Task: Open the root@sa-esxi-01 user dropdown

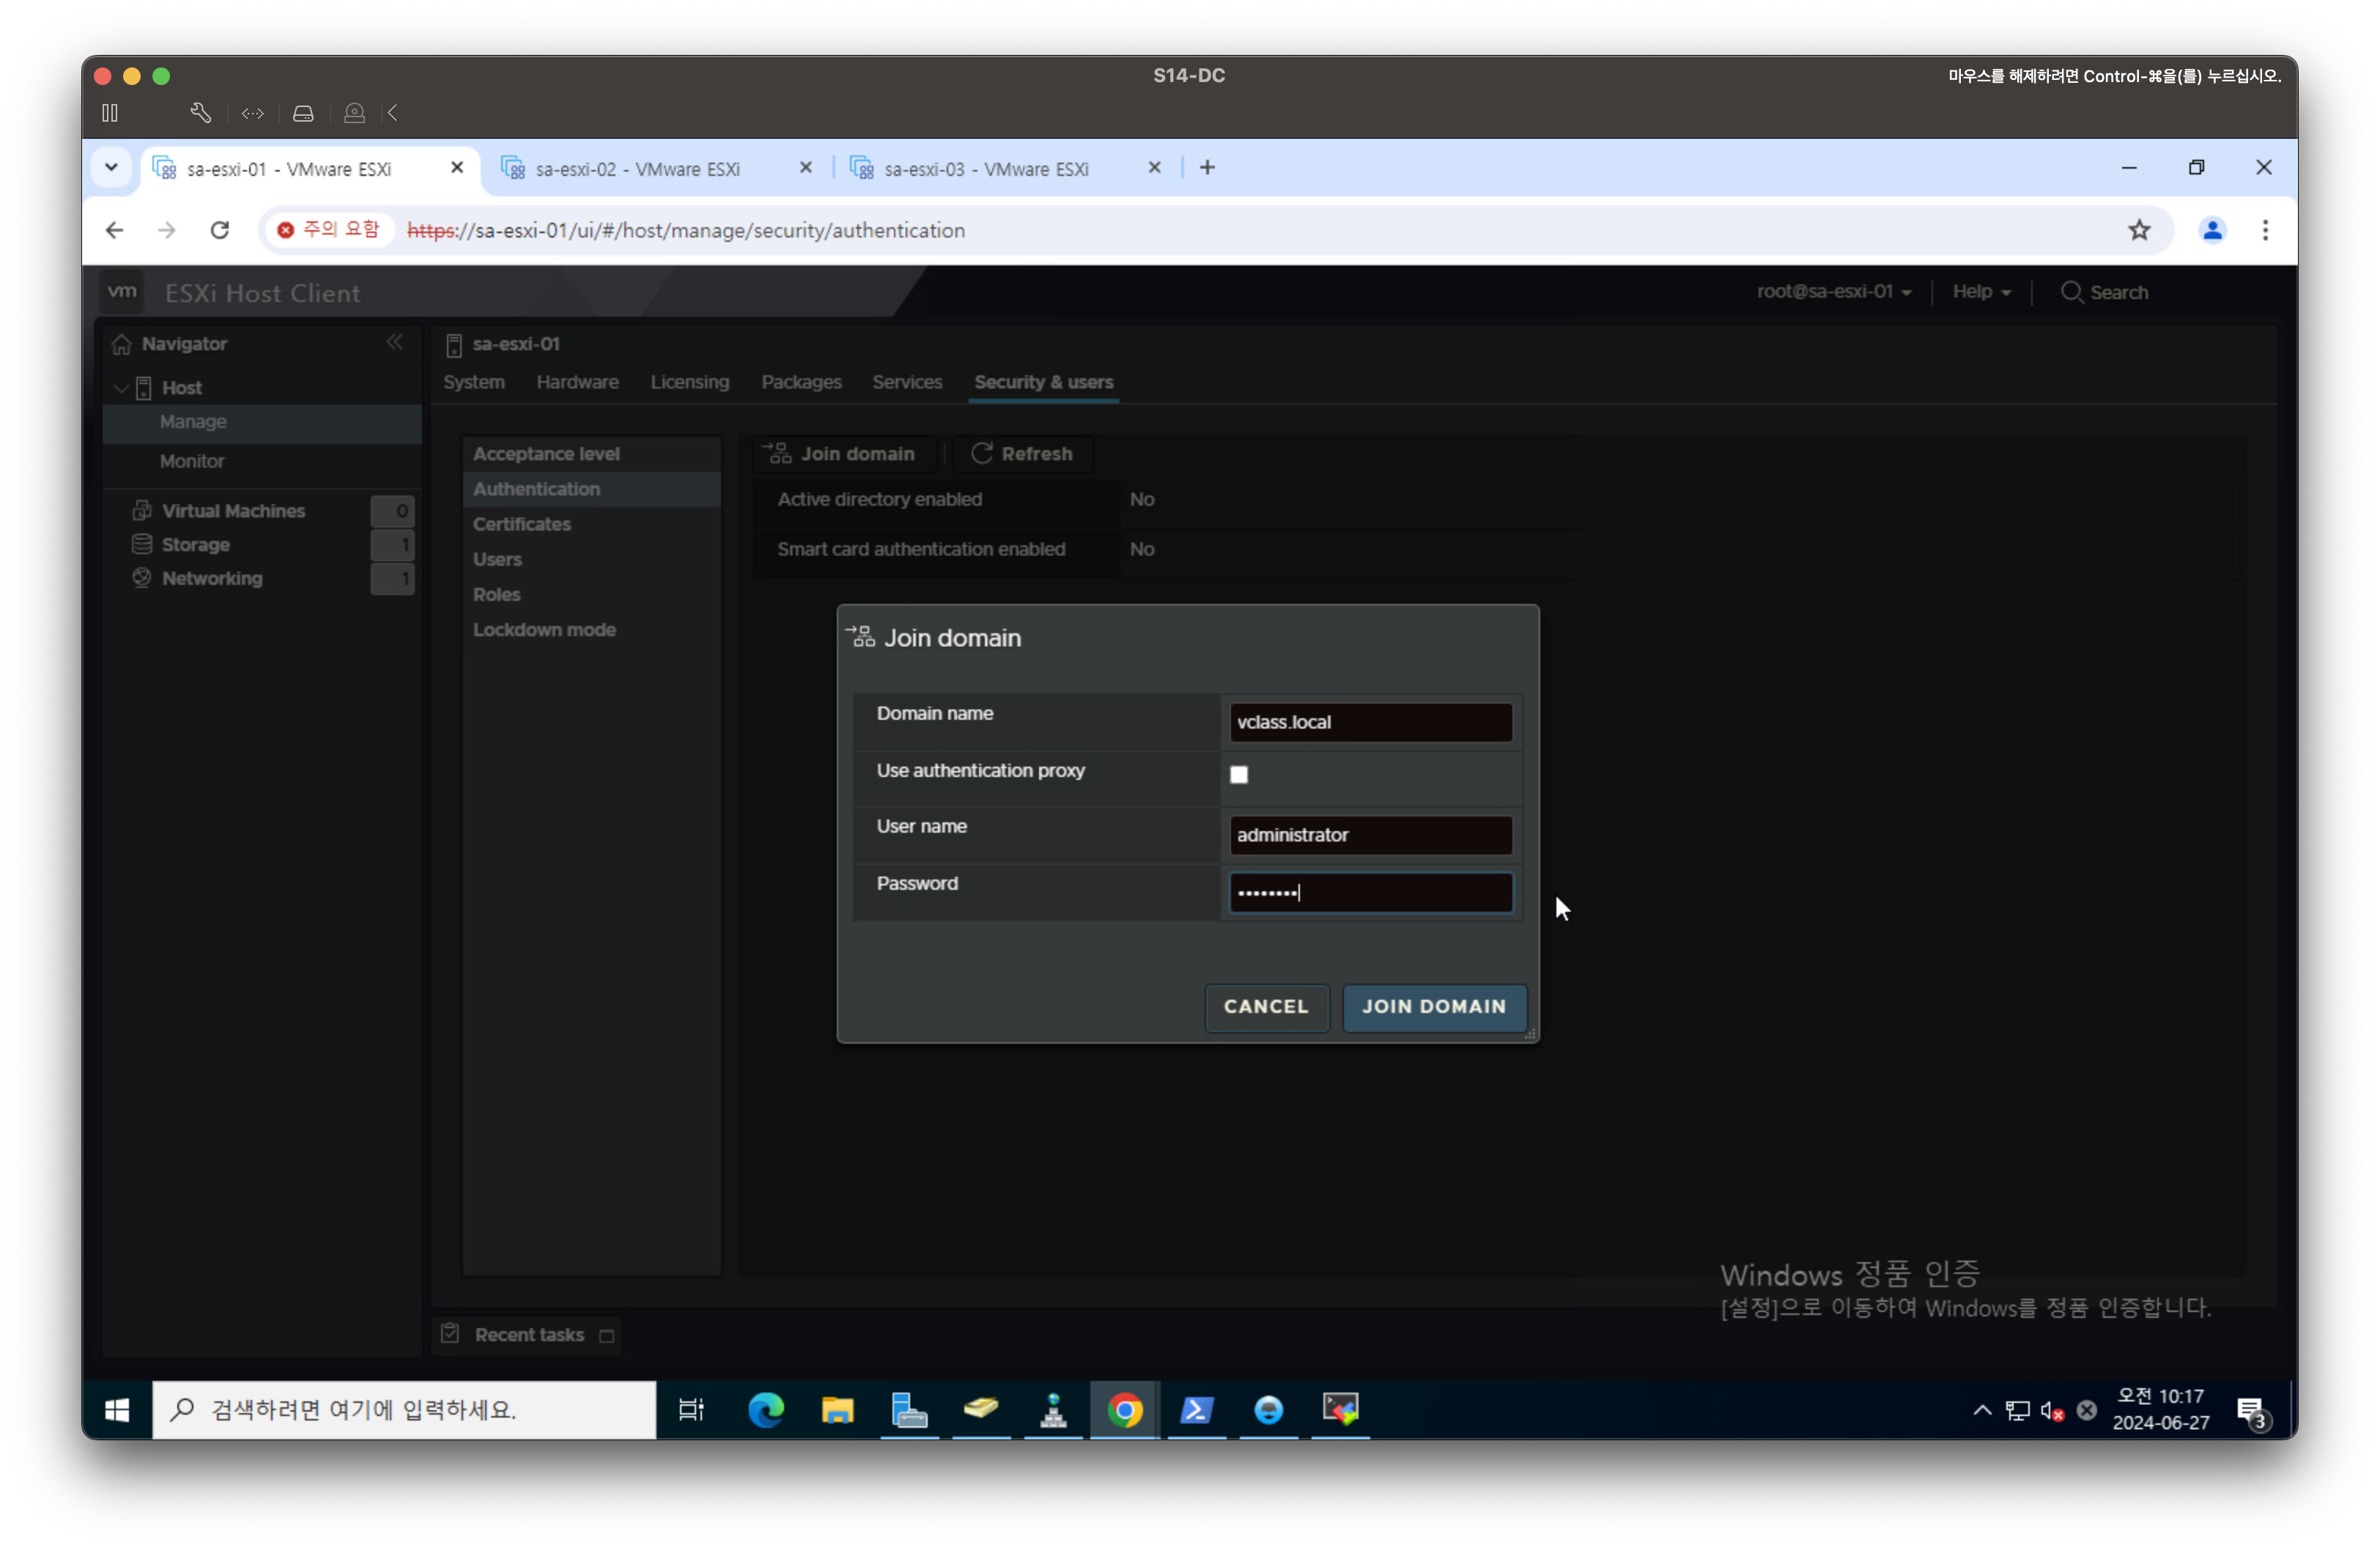Action: tap(1833, 292)
